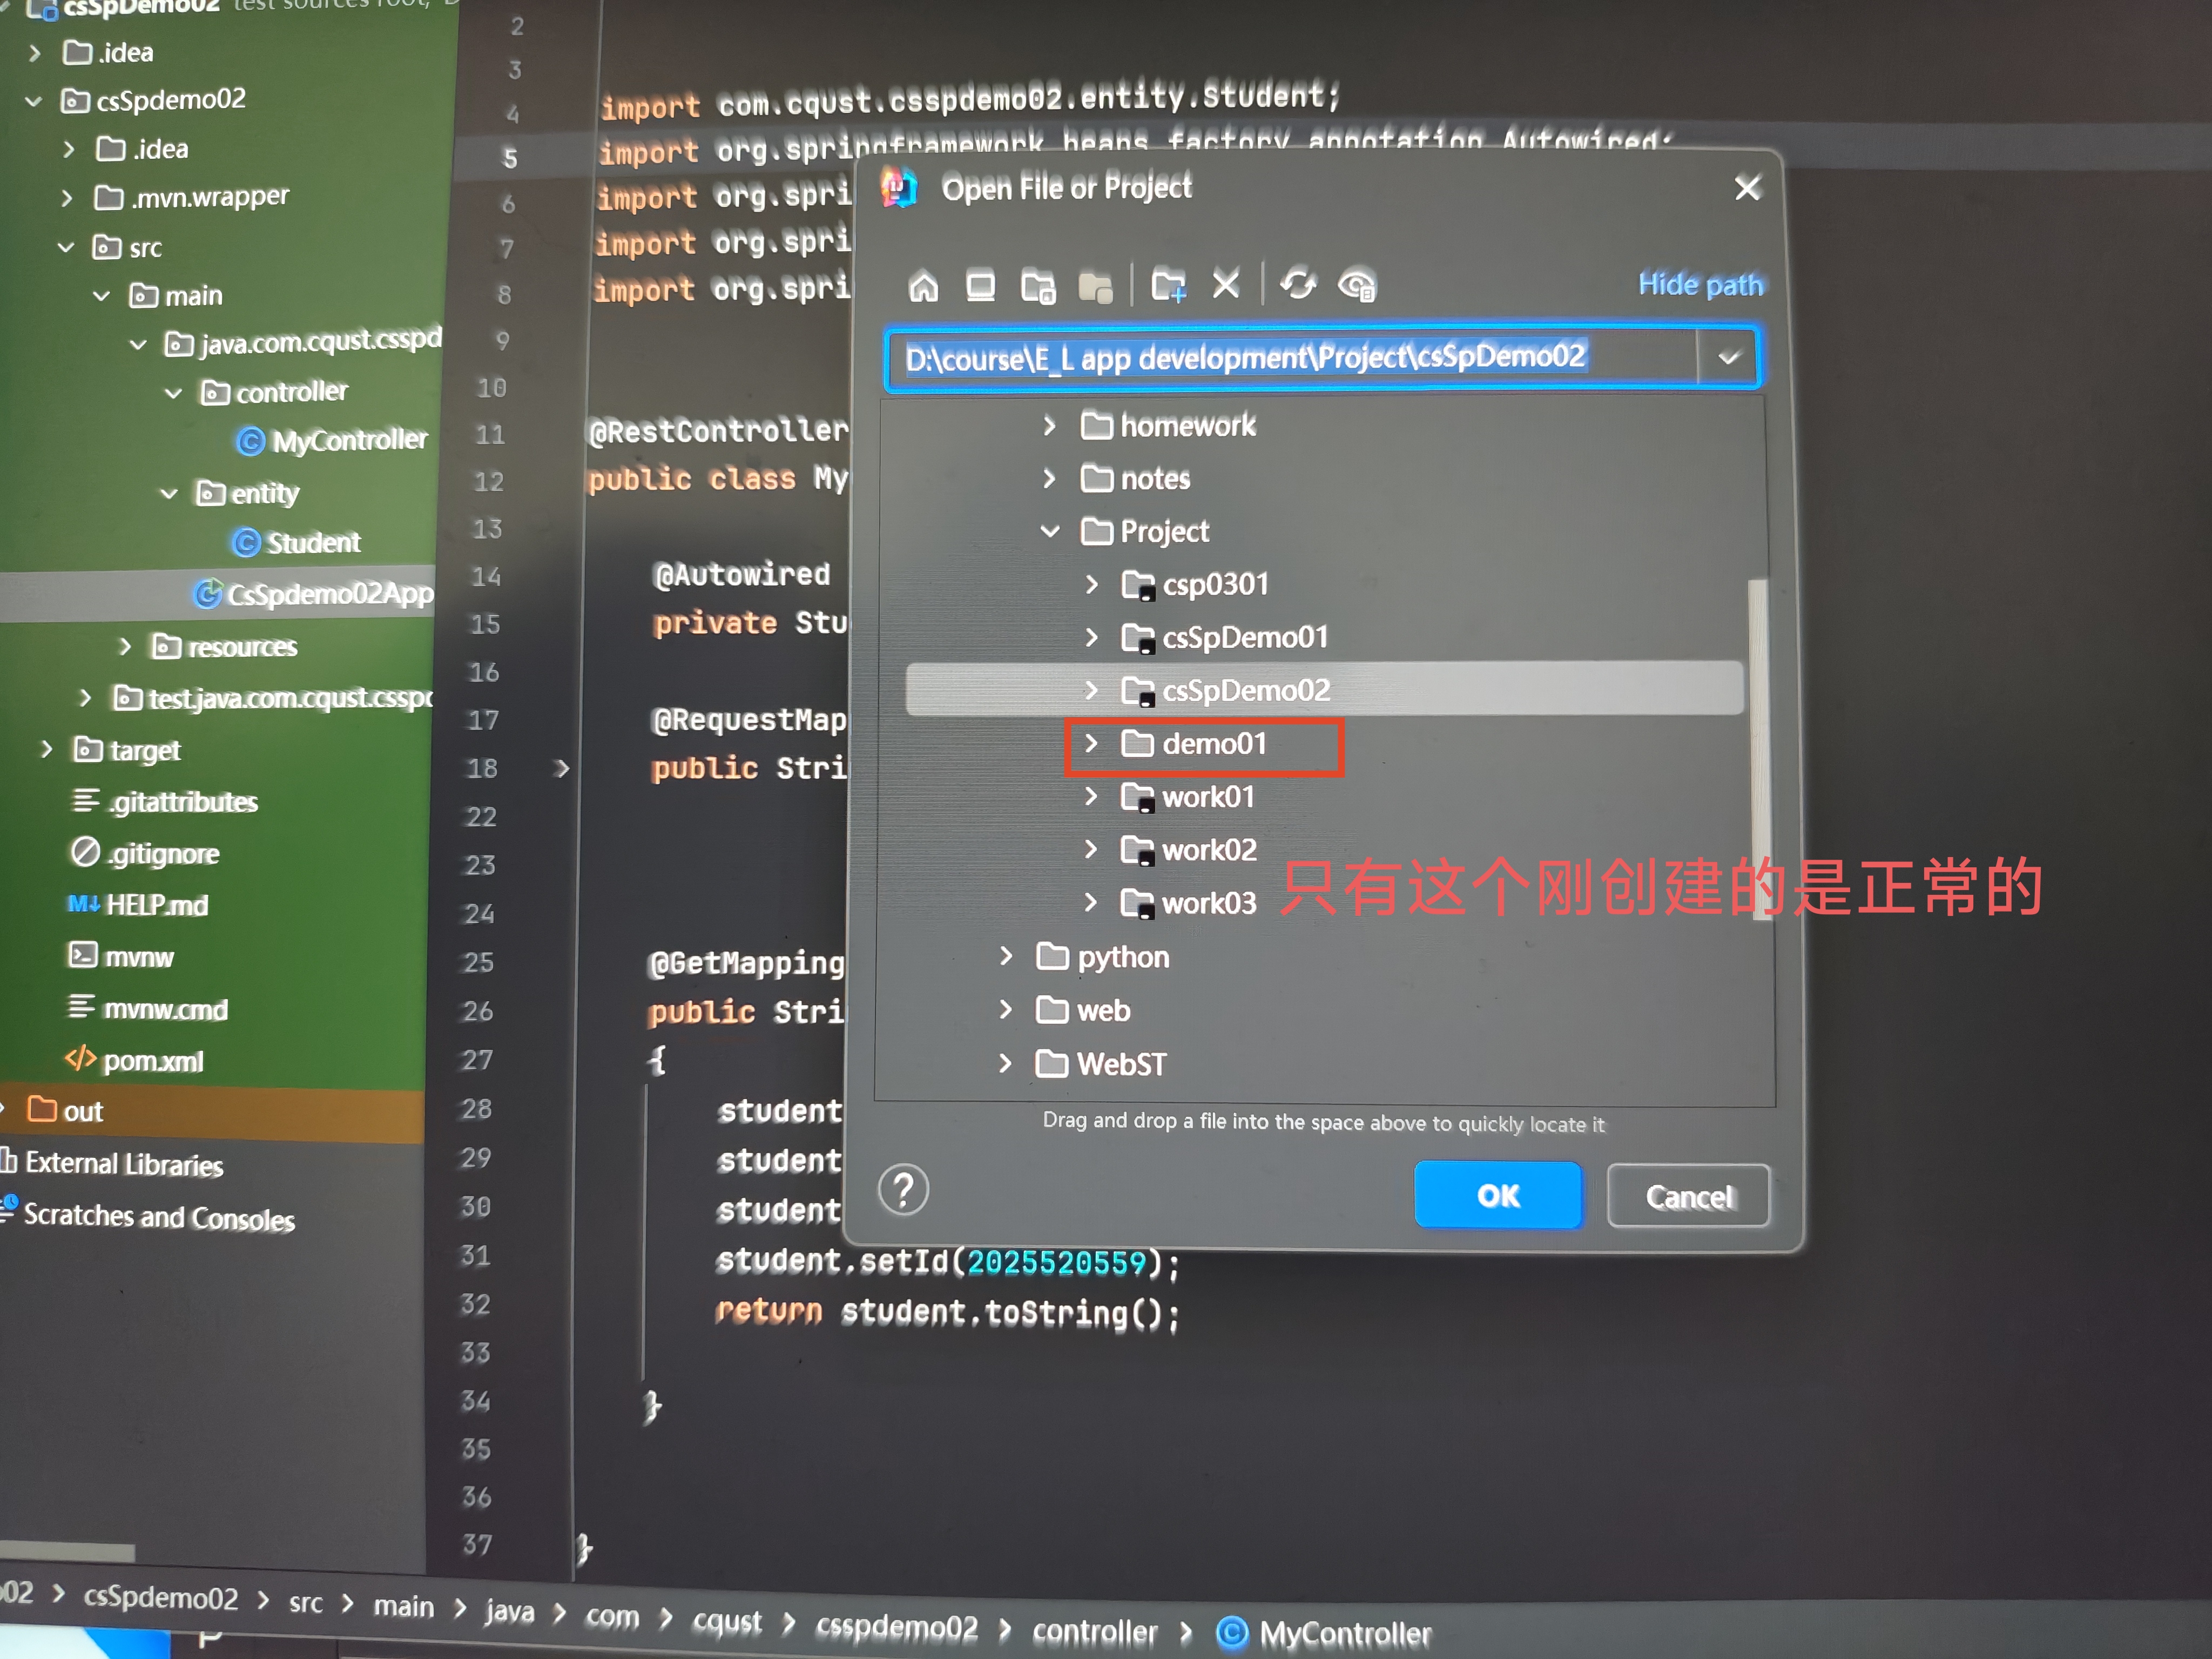This screenshot has height=1659, width=2212.
Task: Click the project directory icon
Action: 1038,287
